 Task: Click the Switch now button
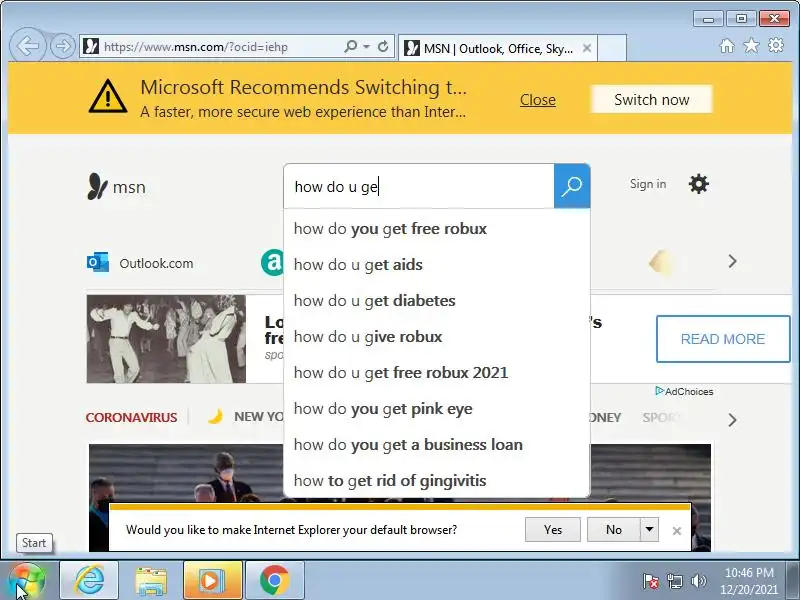(x=652, y=99)
